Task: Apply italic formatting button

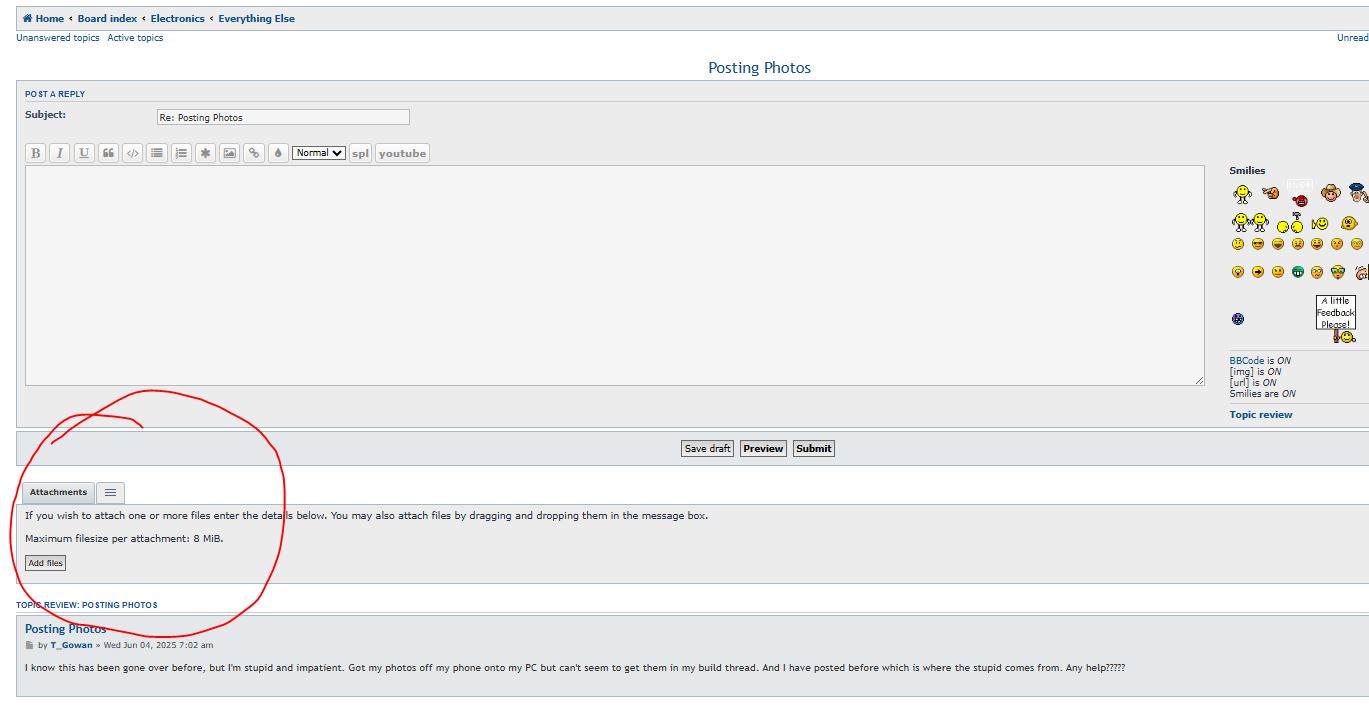Action: pyautogui.click(x=60, y=153)
